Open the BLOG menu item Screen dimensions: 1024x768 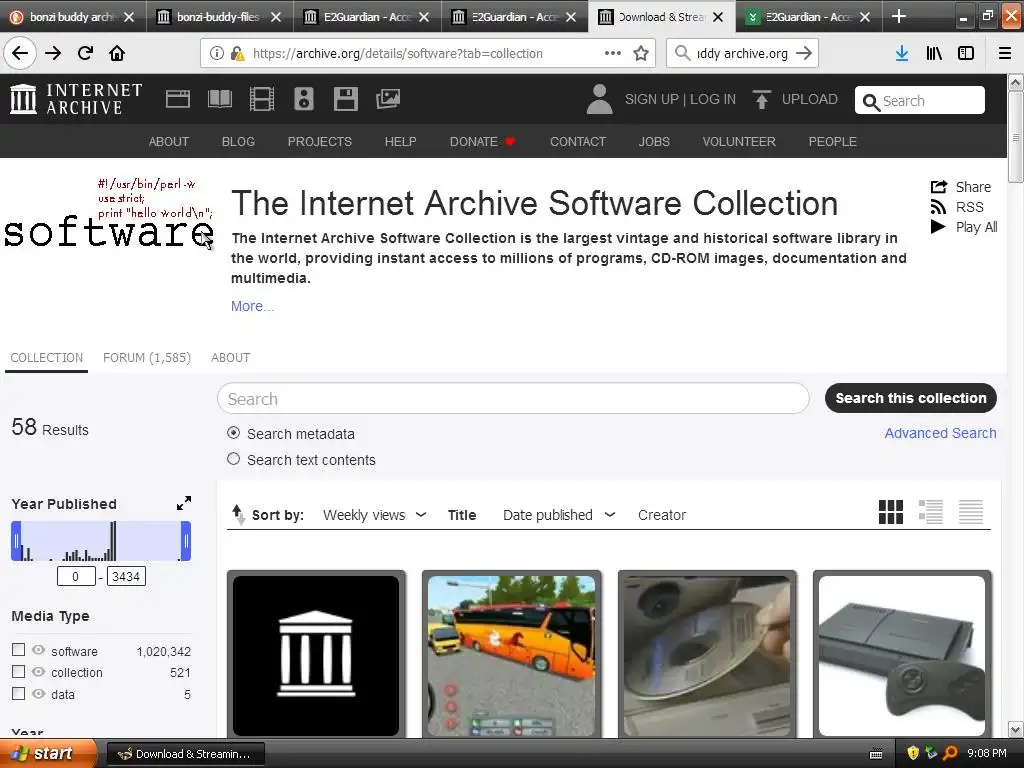[238, 142]
